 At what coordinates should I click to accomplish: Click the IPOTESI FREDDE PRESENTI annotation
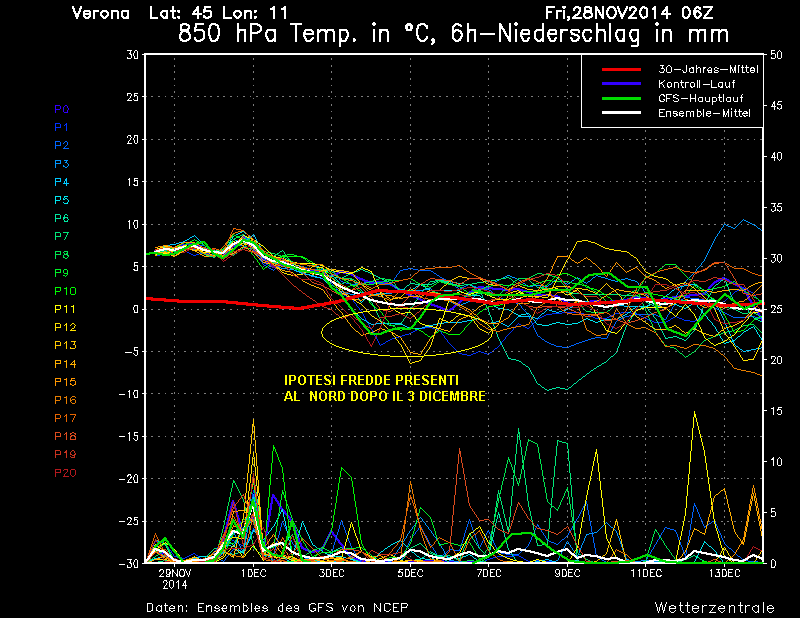click(371, 380)
